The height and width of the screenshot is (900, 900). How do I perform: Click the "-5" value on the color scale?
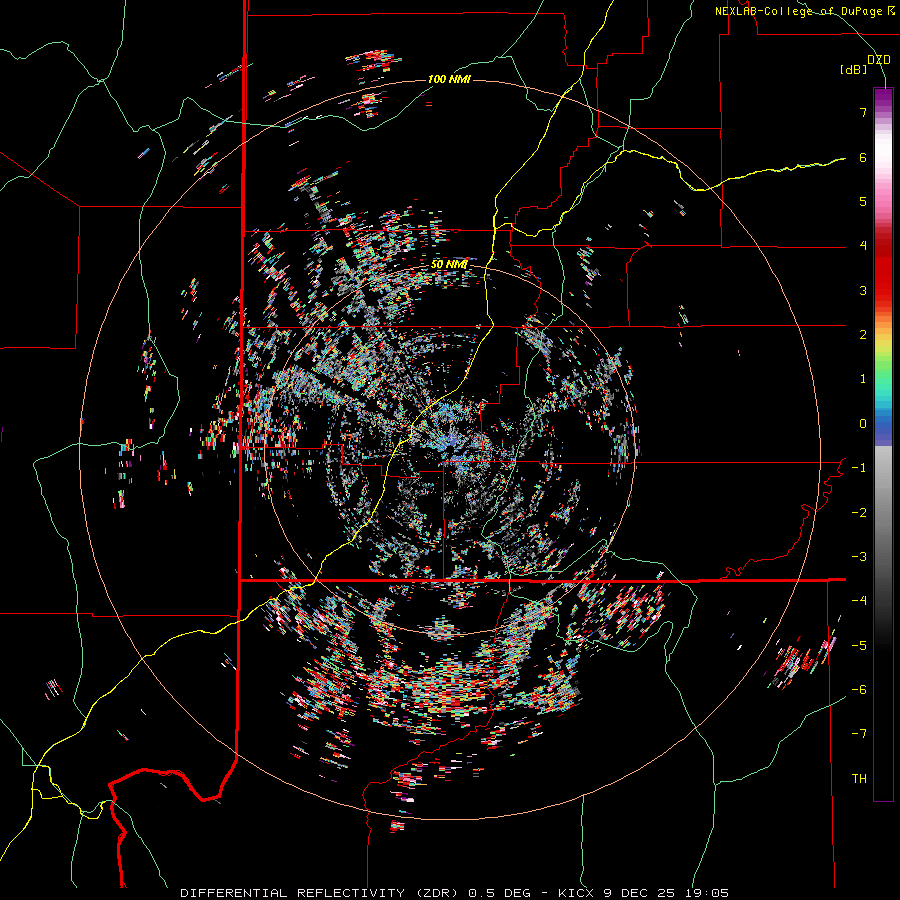click(x=859, y=646)
